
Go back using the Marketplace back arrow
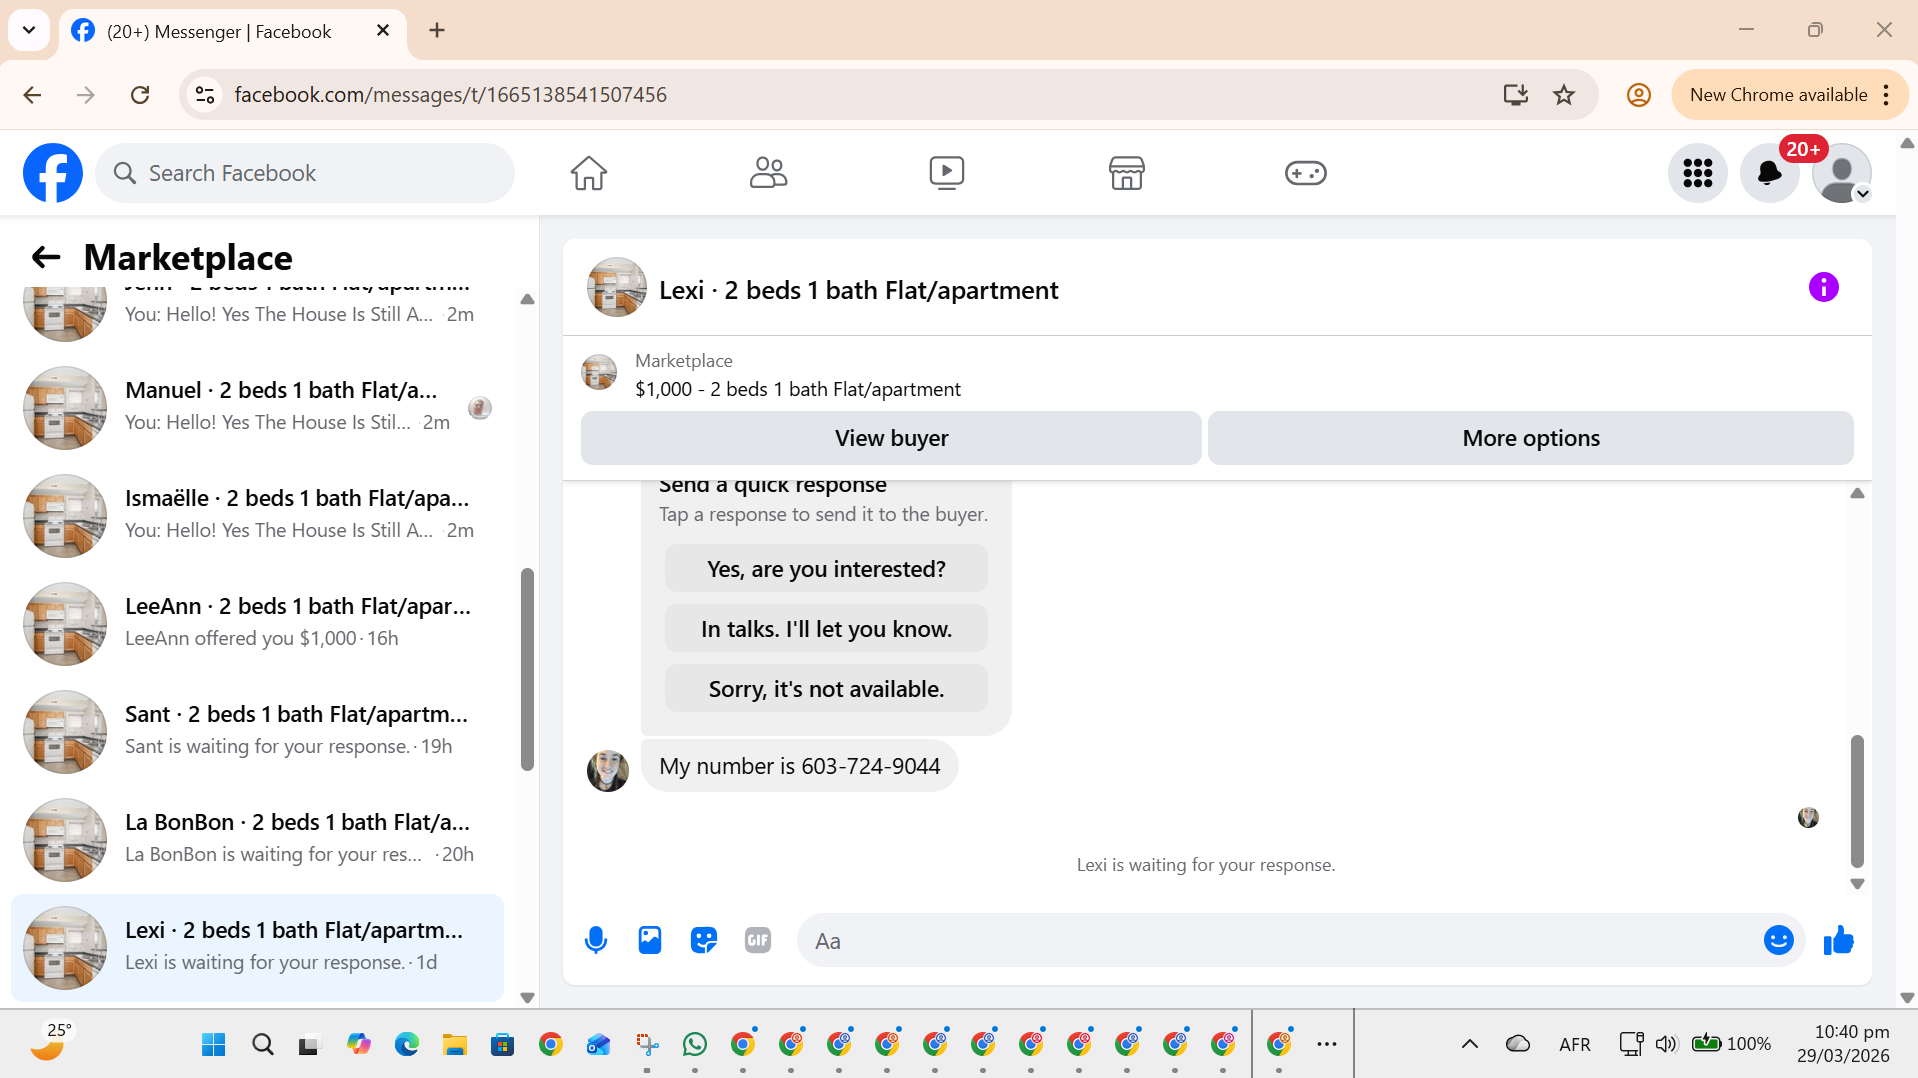[46, 257]
